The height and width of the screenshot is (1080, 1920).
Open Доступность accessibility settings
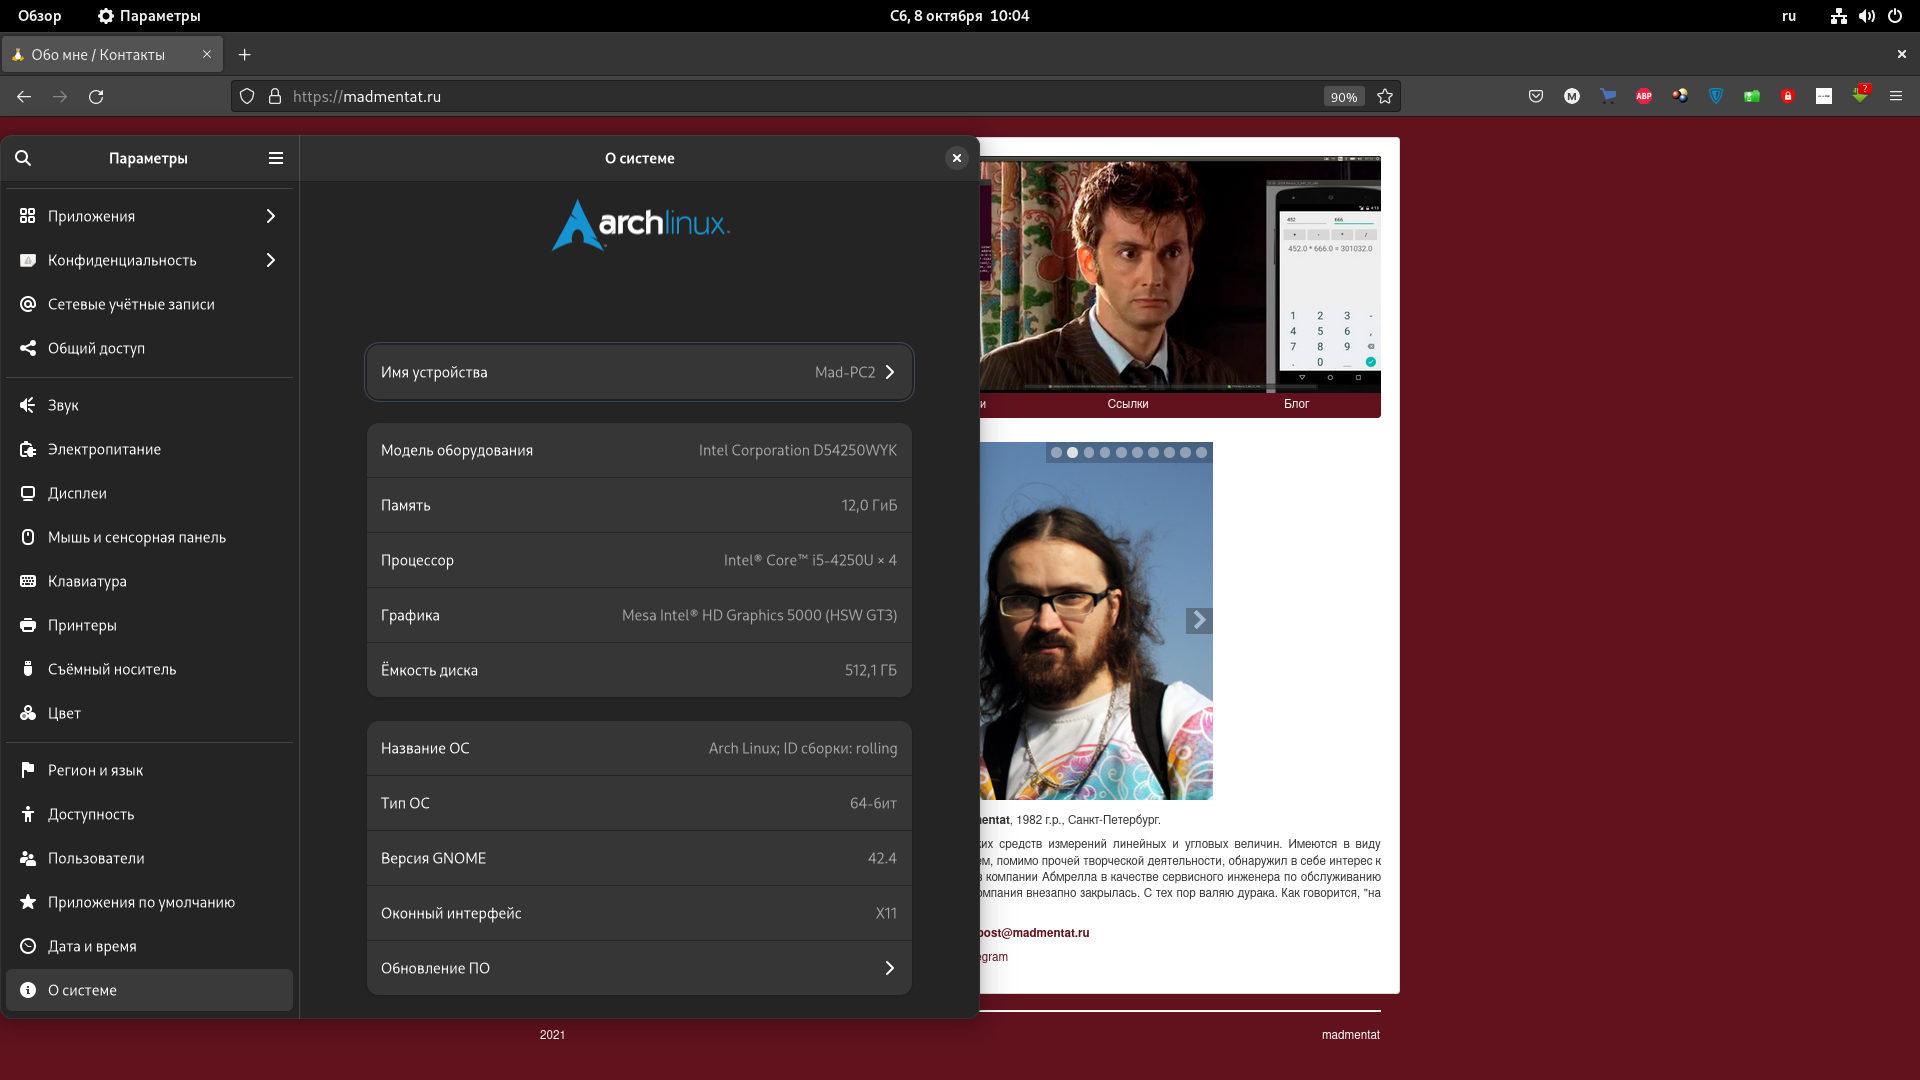point(149,814)
